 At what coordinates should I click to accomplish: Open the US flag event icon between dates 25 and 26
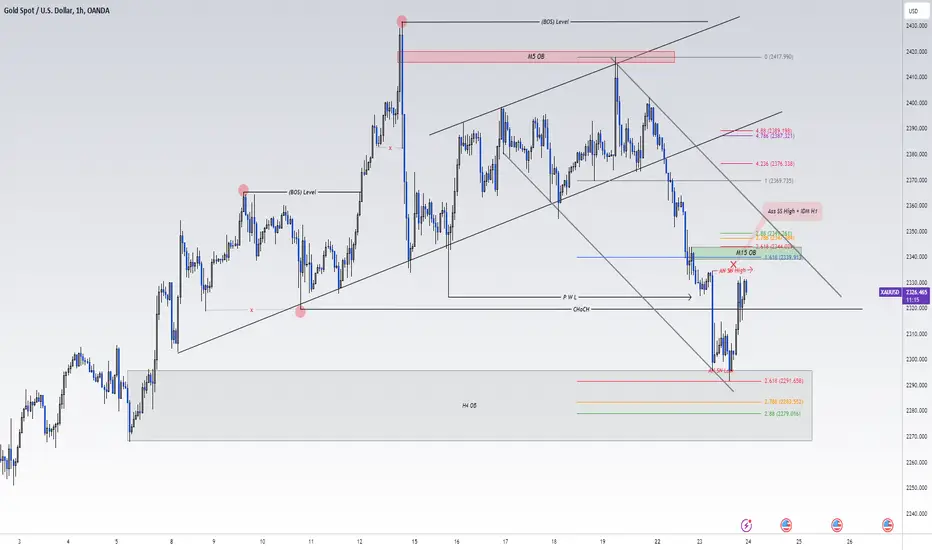(837, 525)
